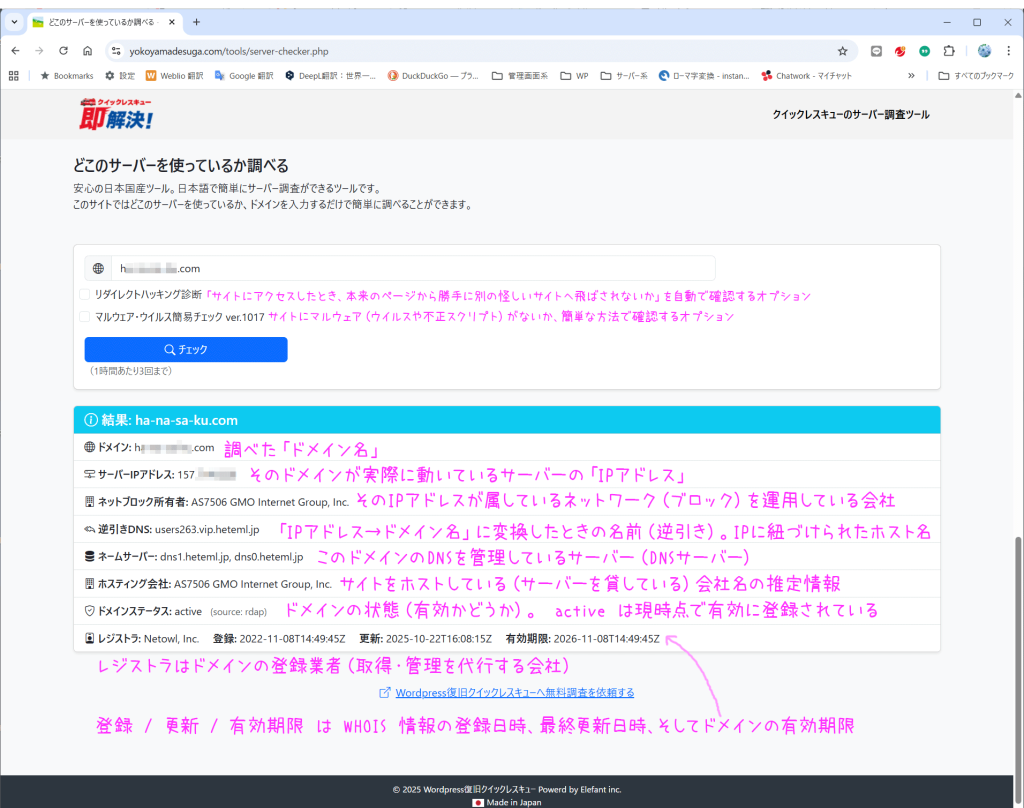This screenshot has width=1024, height=808.
Task: Enable リダイレクトハッキング診断 checkbox
Action: point(85,296)
